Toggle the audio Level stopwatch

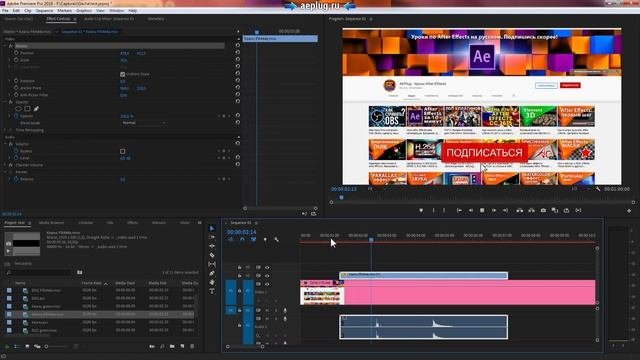tap(16, 158)
